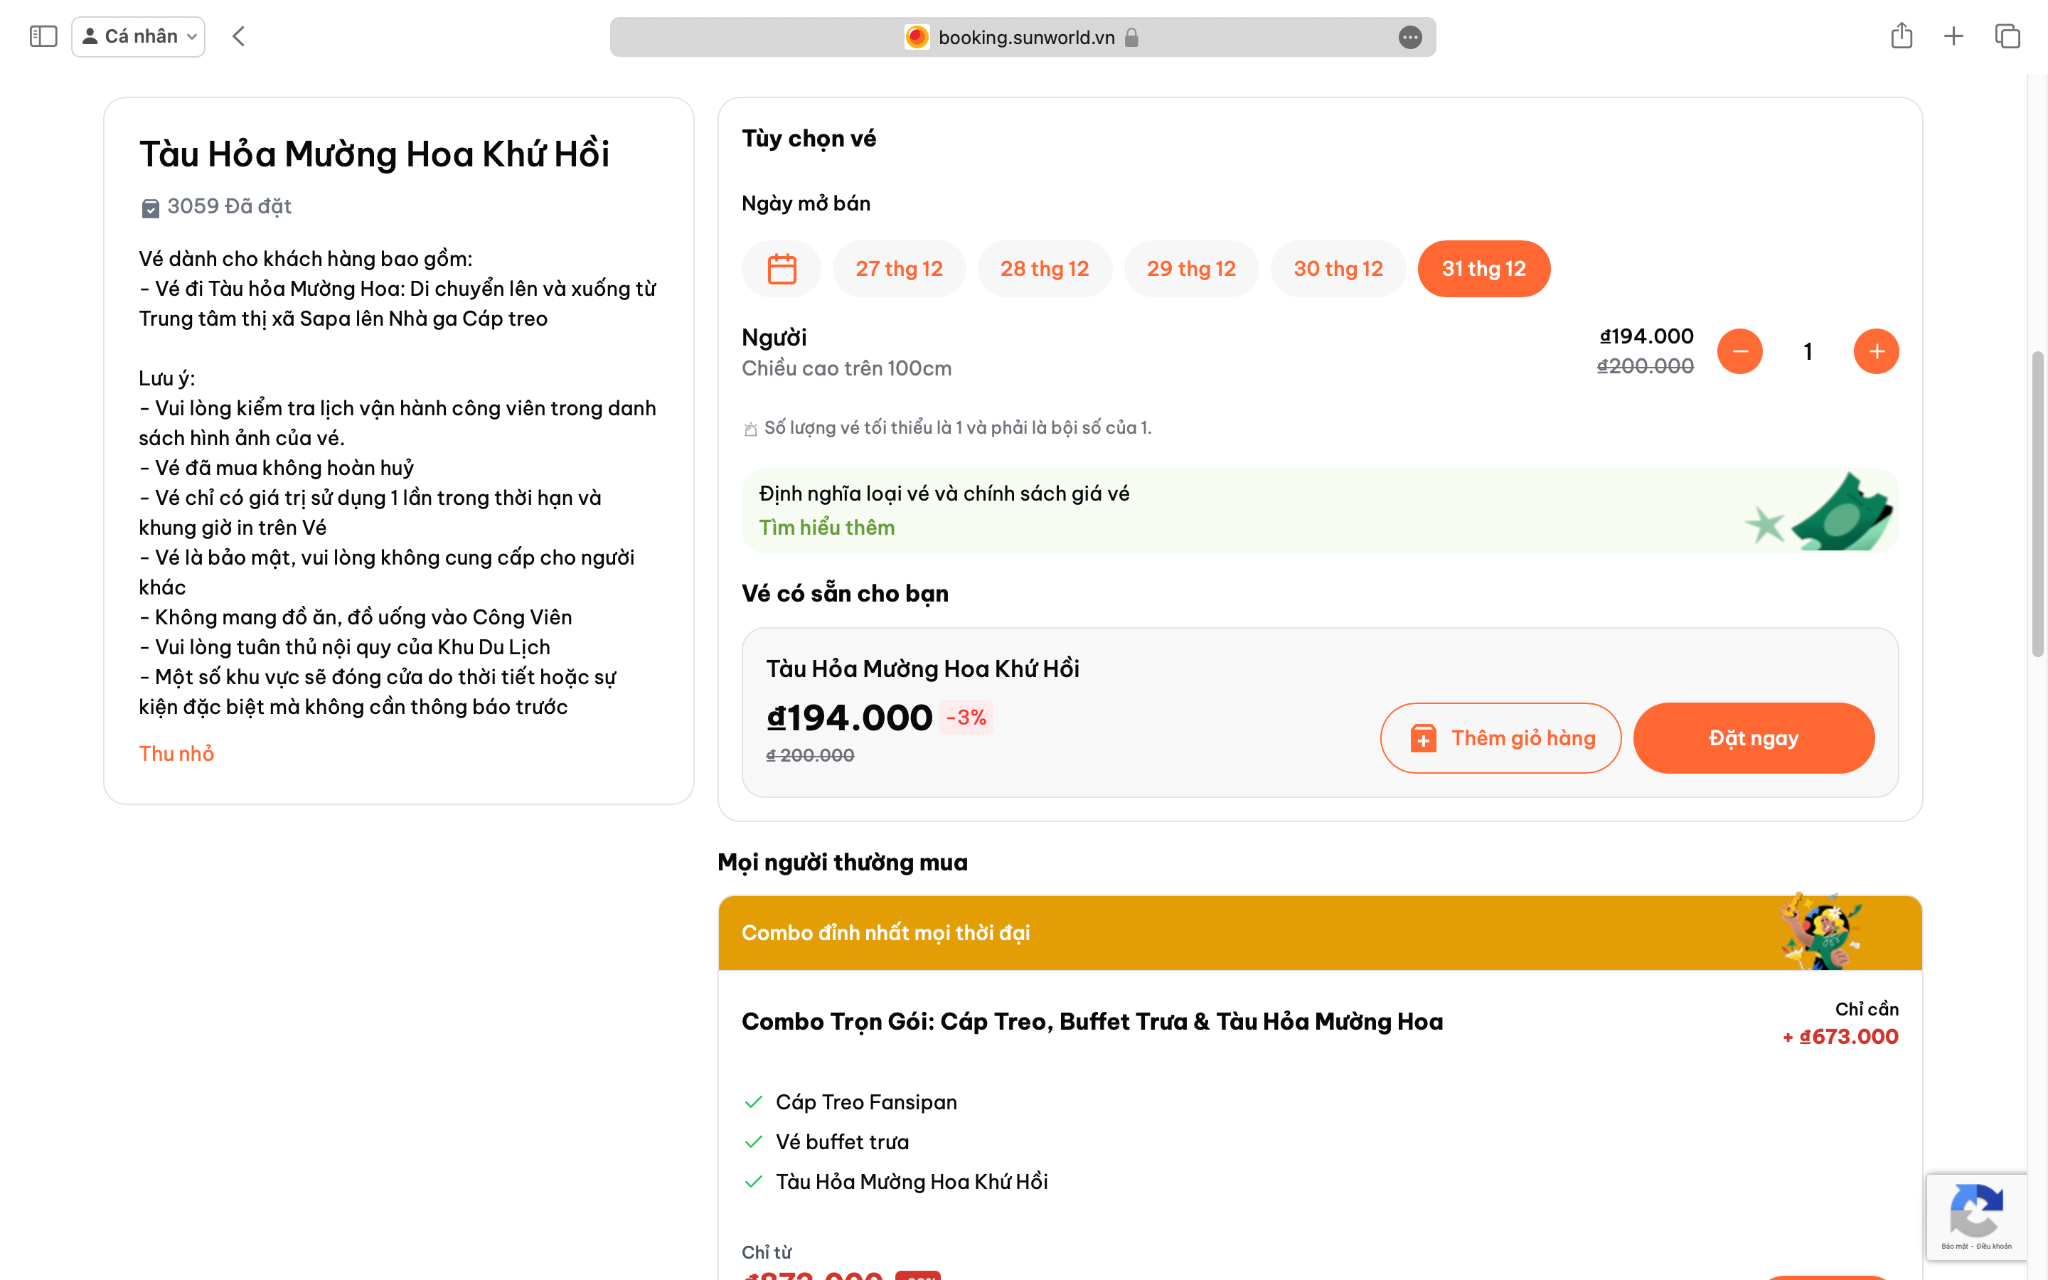
Task: Select date 28 thg 12
Action: [1044, 269]
